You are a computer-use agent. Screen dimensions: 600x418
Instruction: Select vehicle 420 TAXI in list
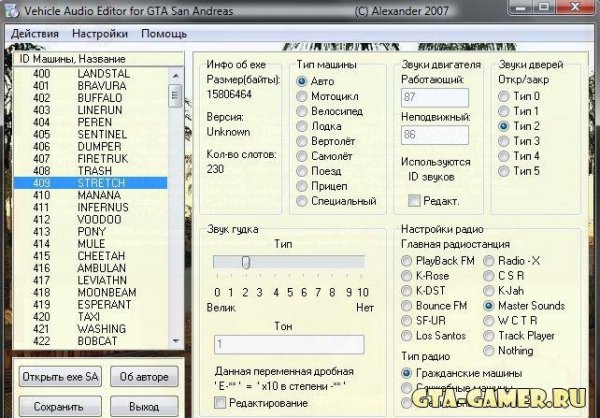90,317
